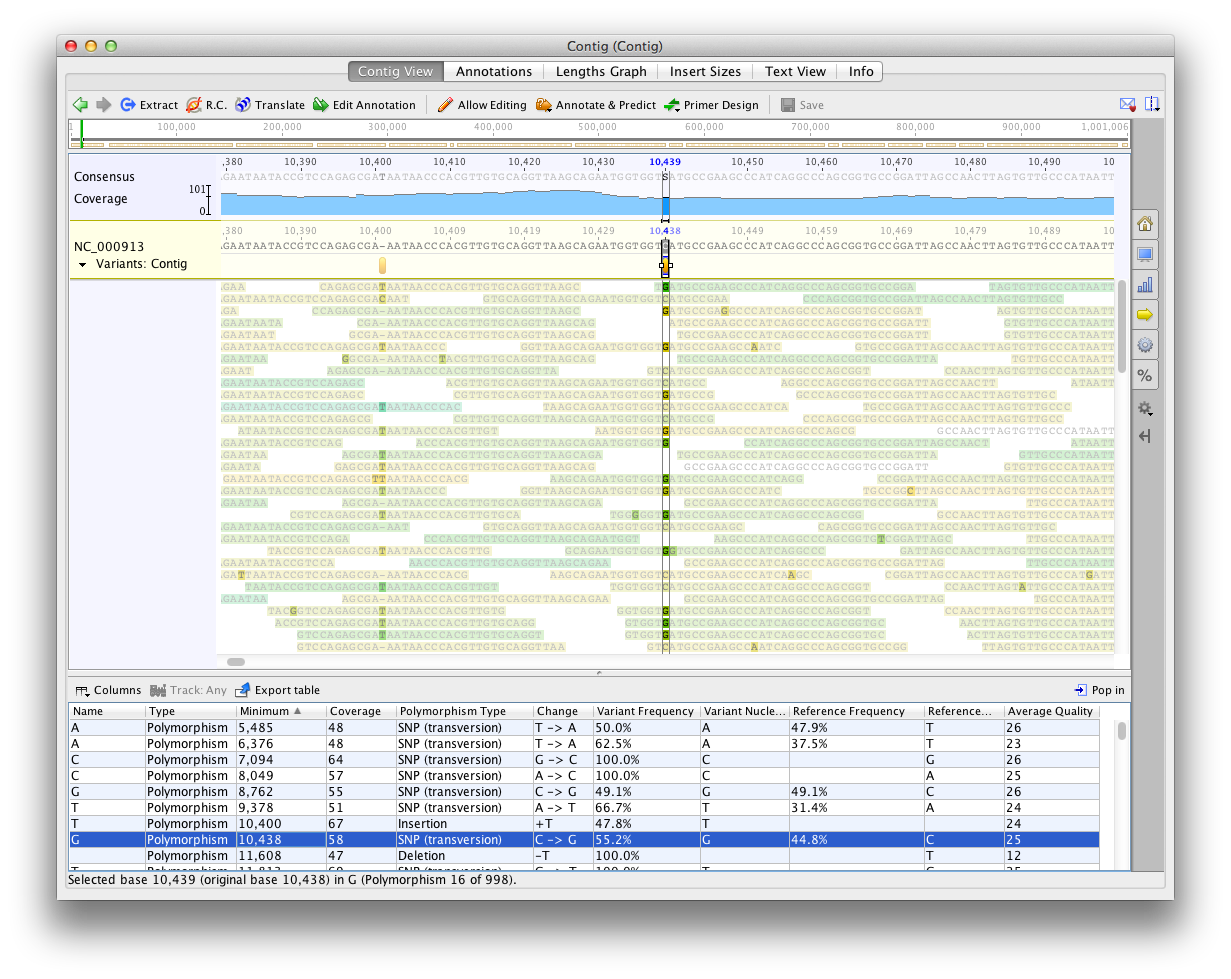Sort by Polymorphism Type column header
This screenshot has width=1231, height=979.
click(x=463, y=711)
